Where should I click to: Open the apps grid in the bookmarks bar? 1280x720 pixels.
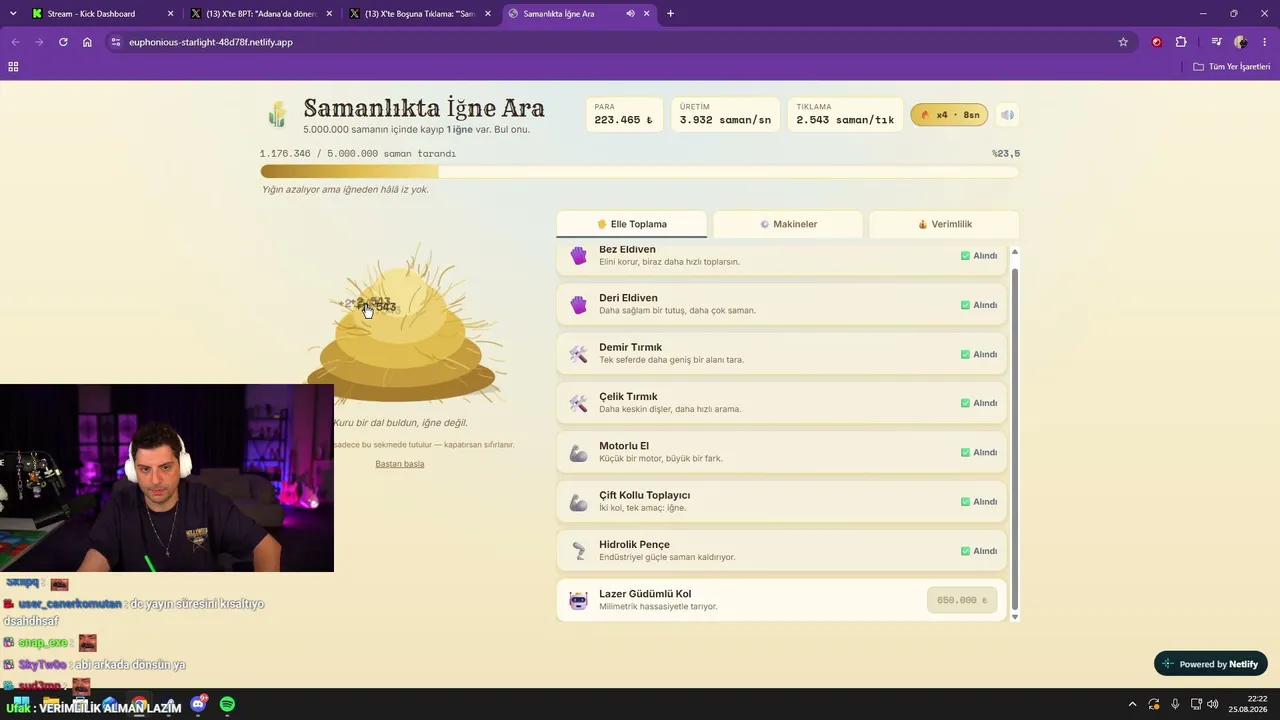(13, 67)
